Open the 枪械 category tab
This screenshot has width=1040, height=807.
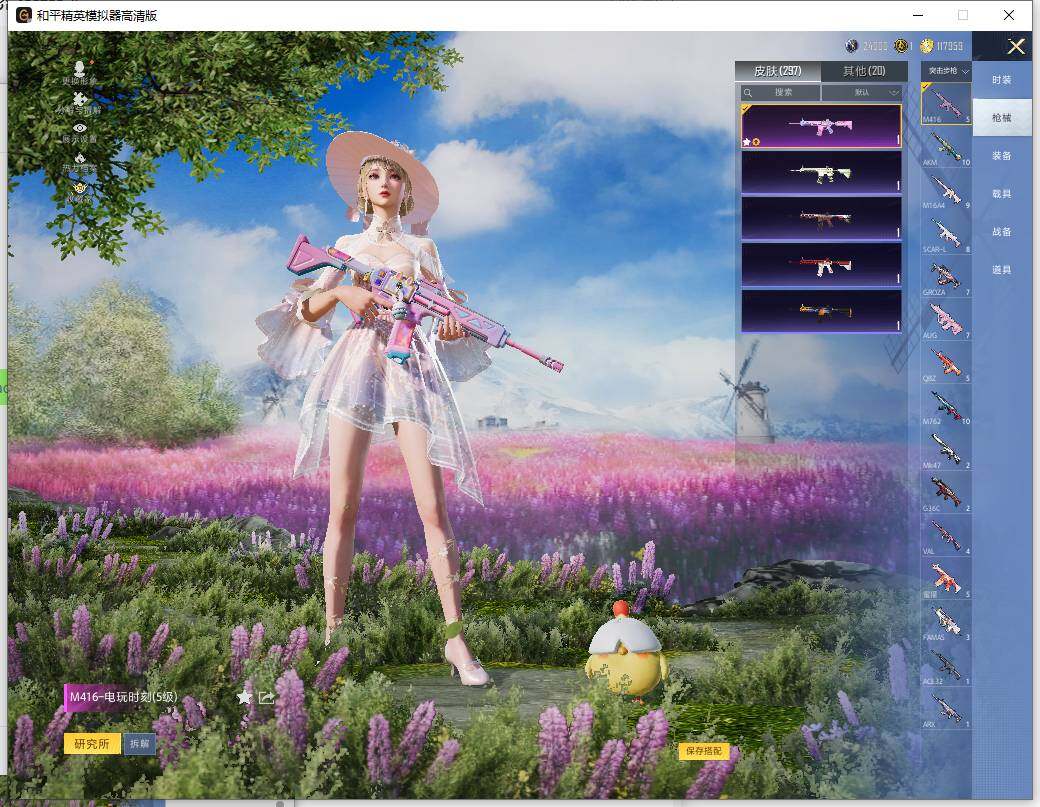tap(1002, 117)
